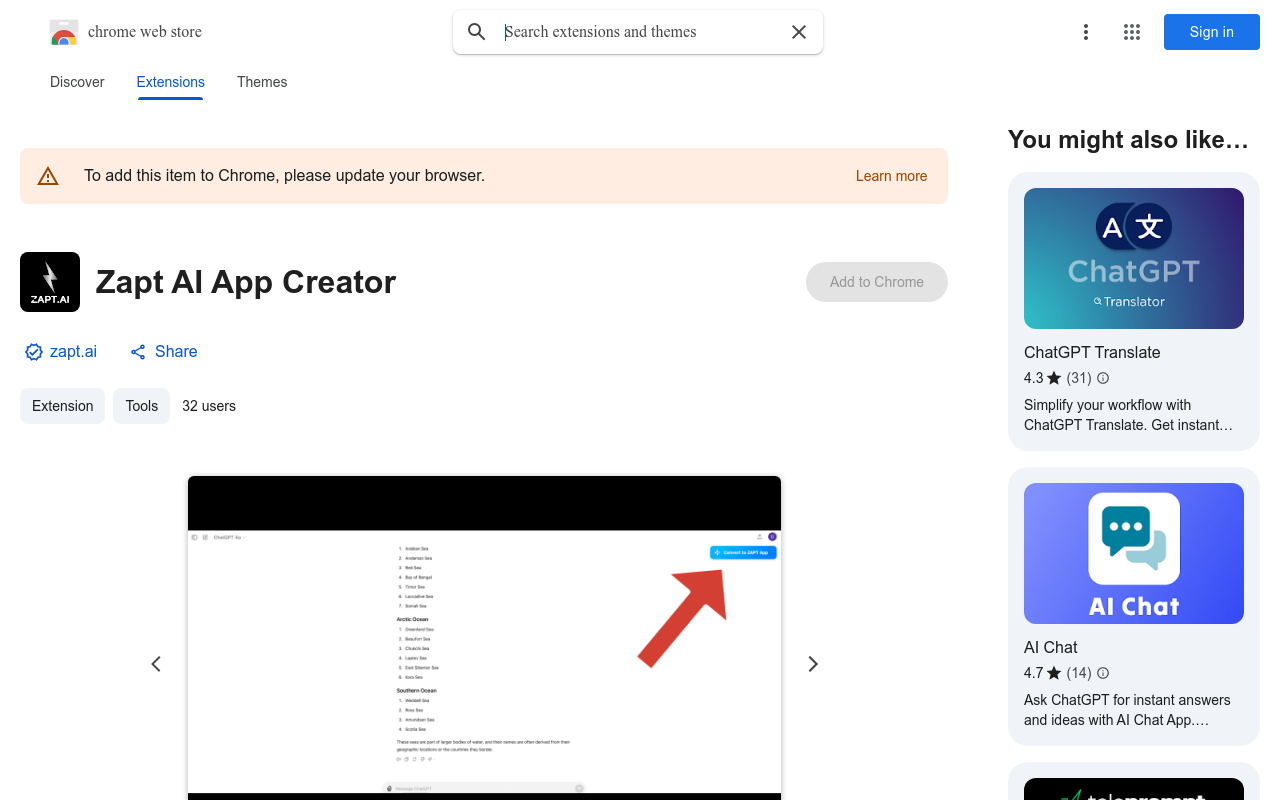Open the Themes tab

[x=262, y=82]
